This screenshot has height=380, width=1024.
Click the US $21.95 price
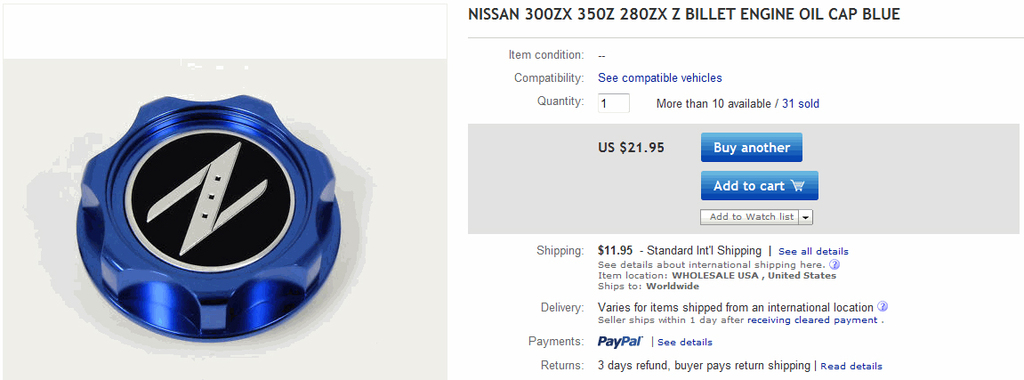click(x=632, y=148)
